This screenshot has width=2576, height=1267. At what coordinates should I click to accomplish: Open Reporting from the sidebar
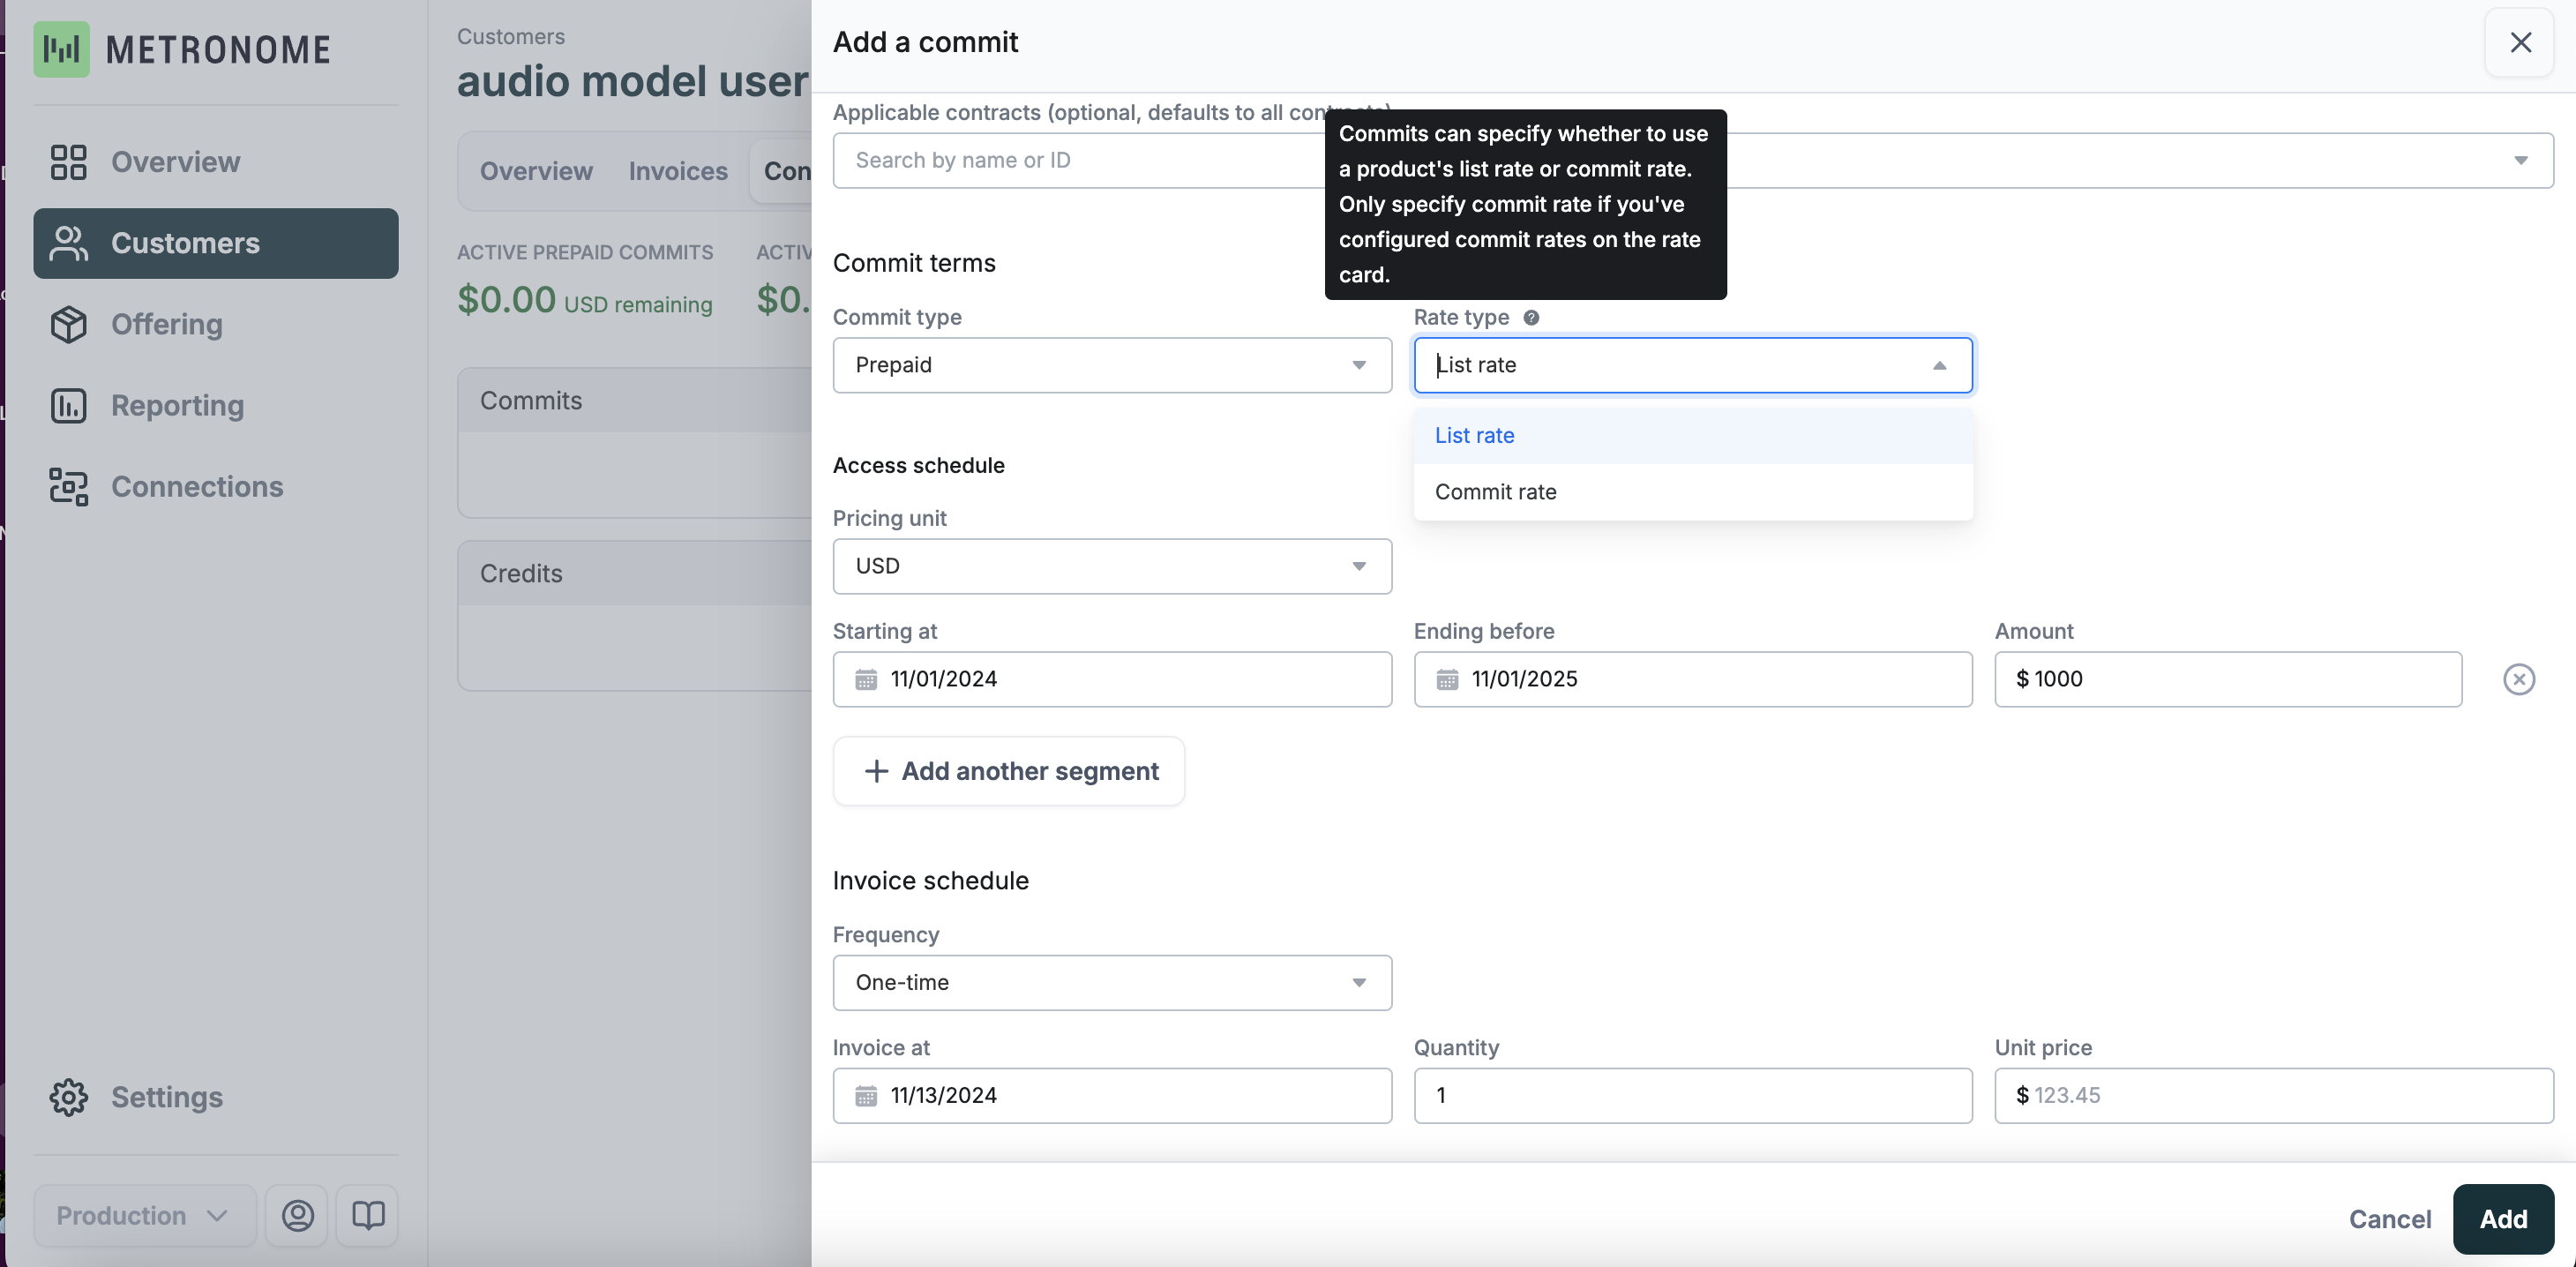[x=177, y=405]
